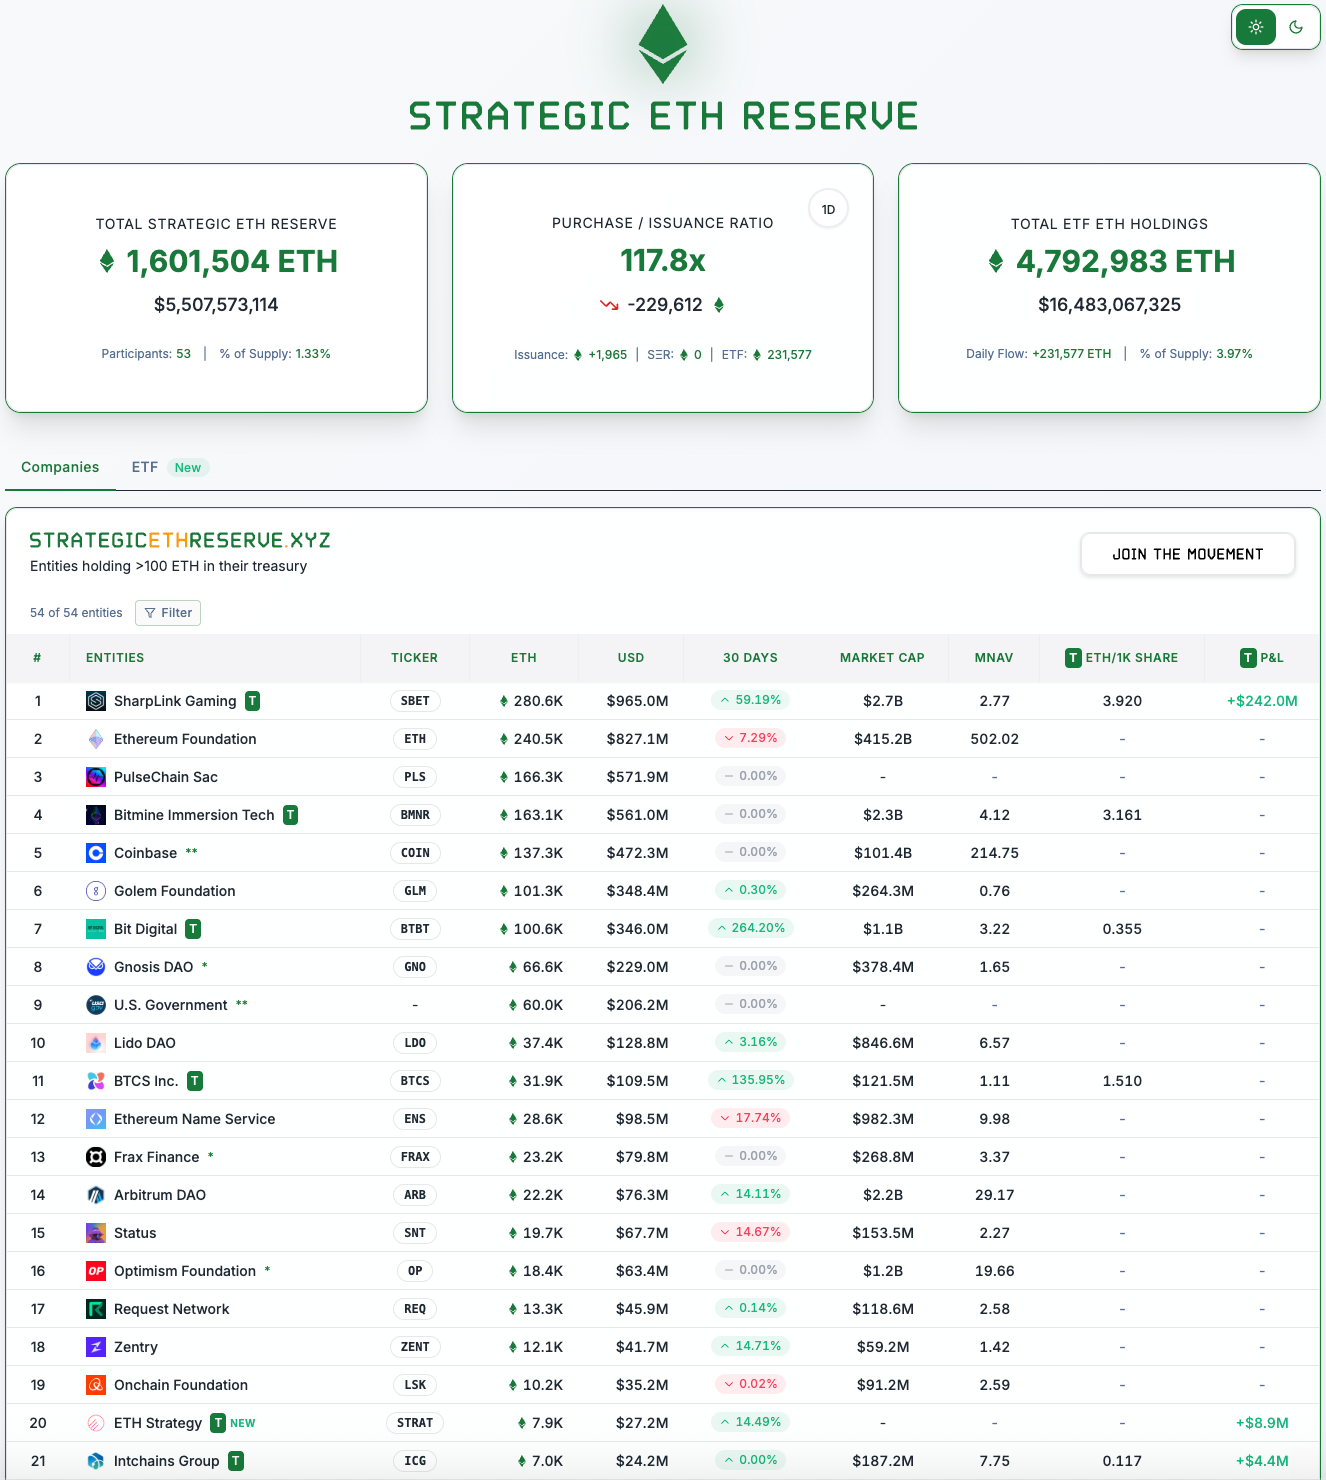Sort by TICKER column header

[415, 658]
